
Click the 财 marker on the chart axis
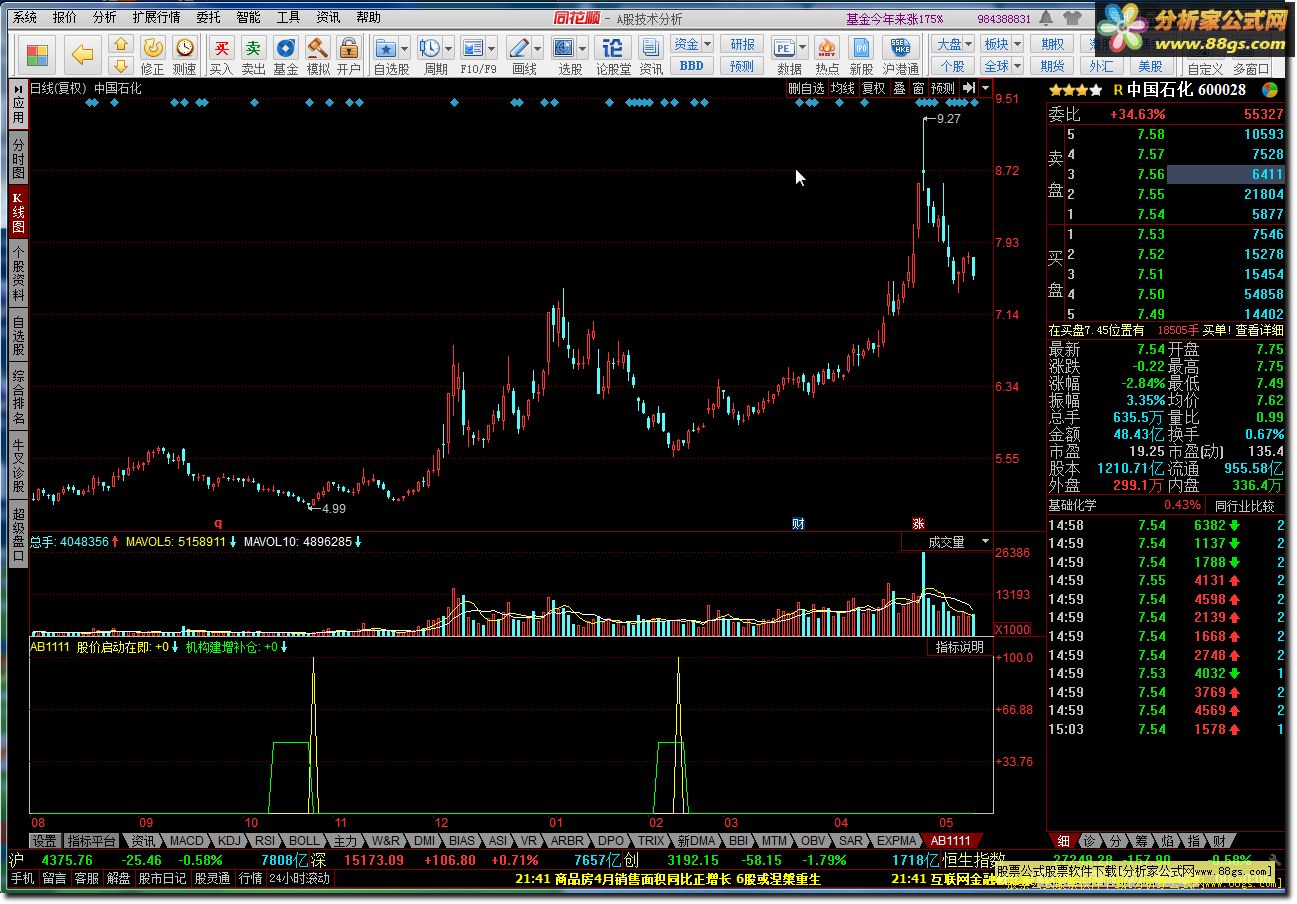click(798, 523)
